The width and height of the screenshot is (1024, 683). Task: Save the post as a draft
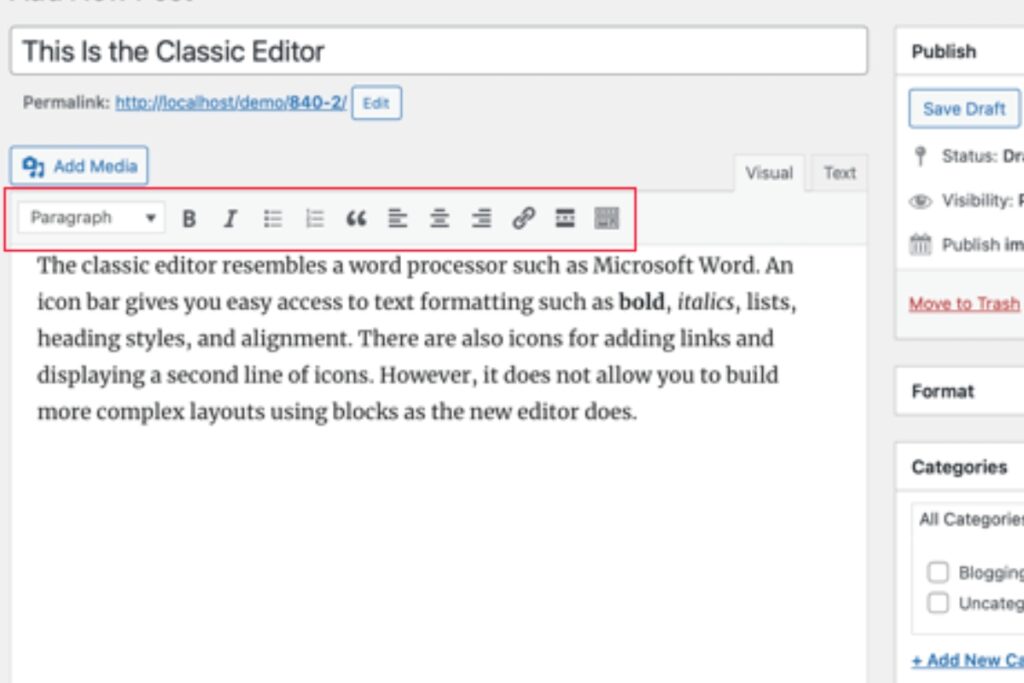(962, 109)
